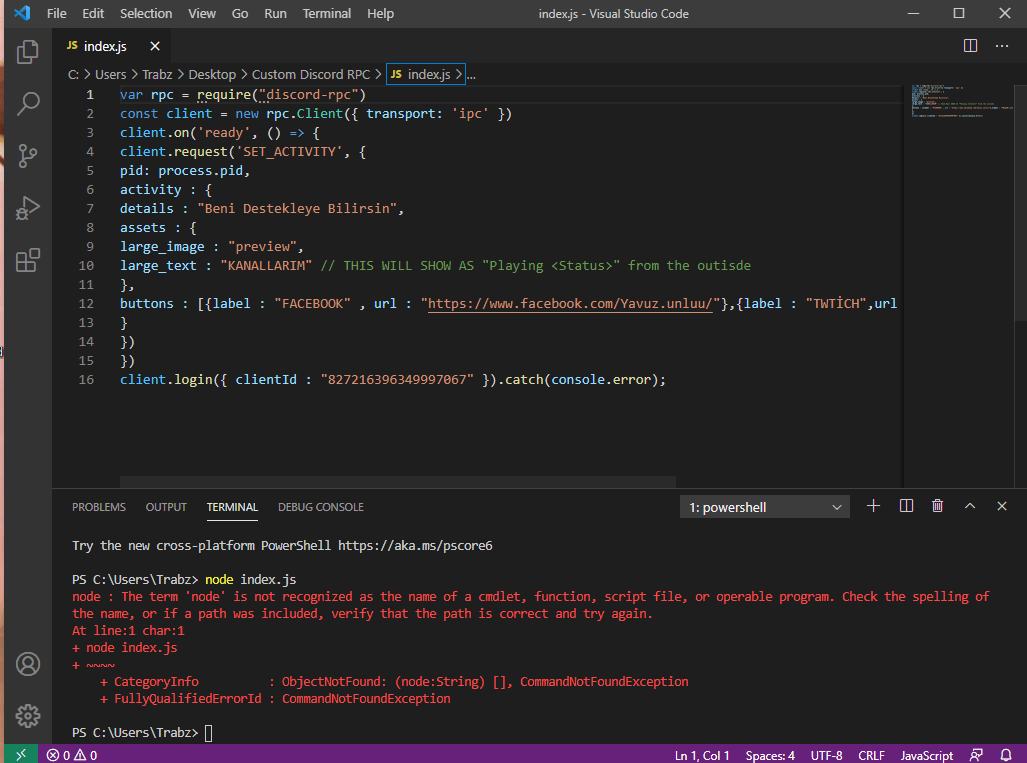Change indentation via Spaces: 4
The image size is (1027, 763).
pyautogui.click(x=770, y=755)
